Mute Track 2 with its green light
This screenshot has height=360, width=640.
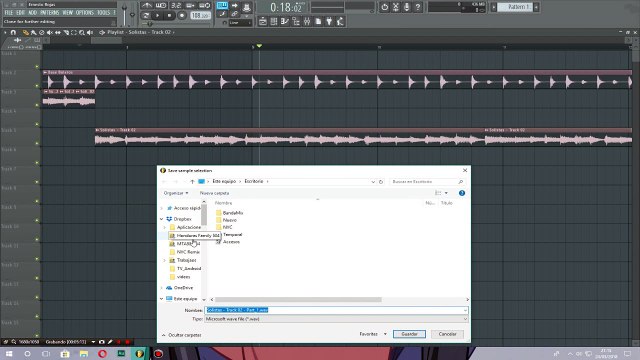(x=37, y=86)
